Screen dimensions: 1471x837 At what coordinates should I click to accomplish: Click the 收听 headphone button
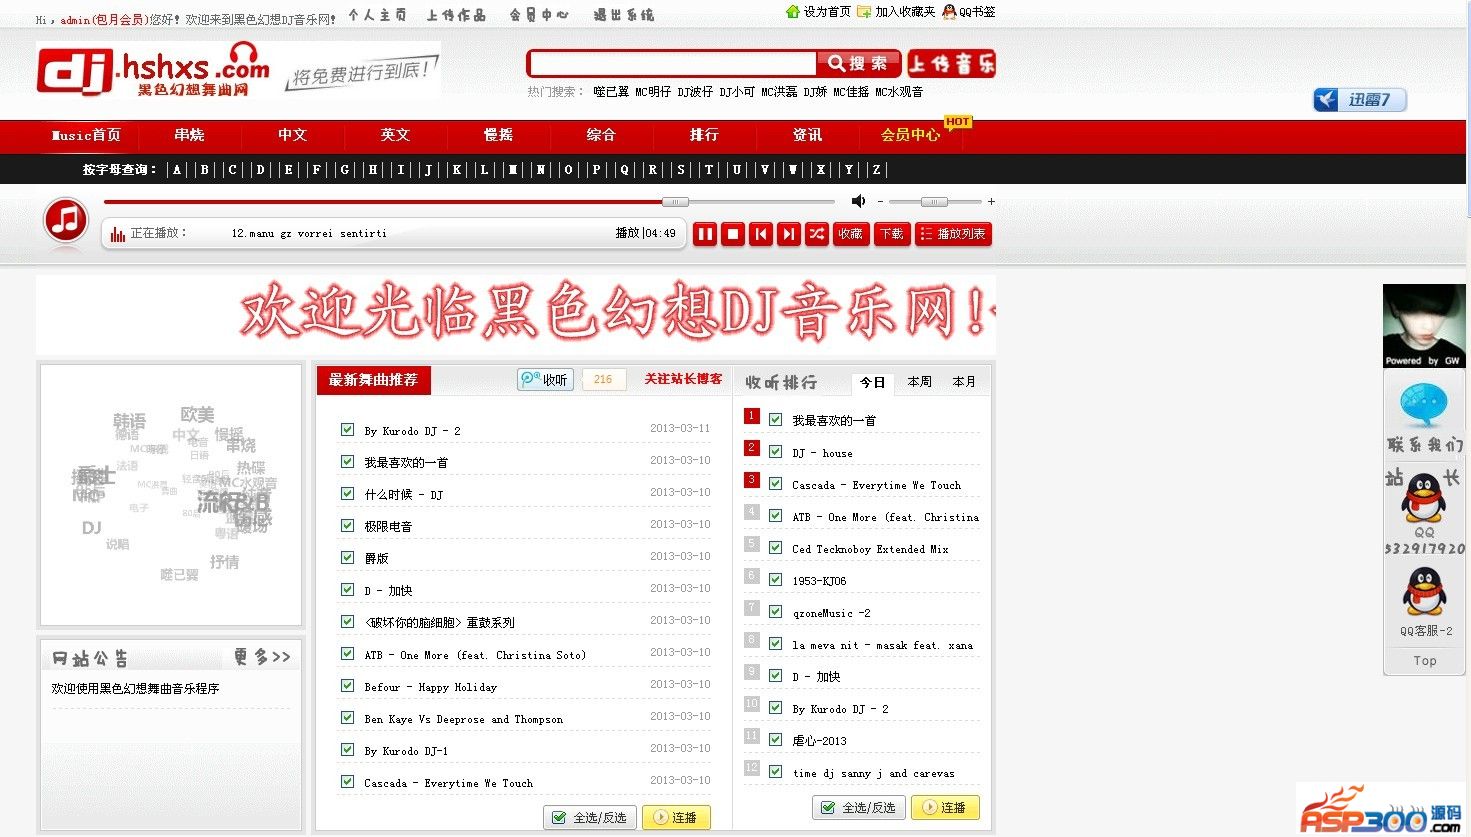click(545, 379)
